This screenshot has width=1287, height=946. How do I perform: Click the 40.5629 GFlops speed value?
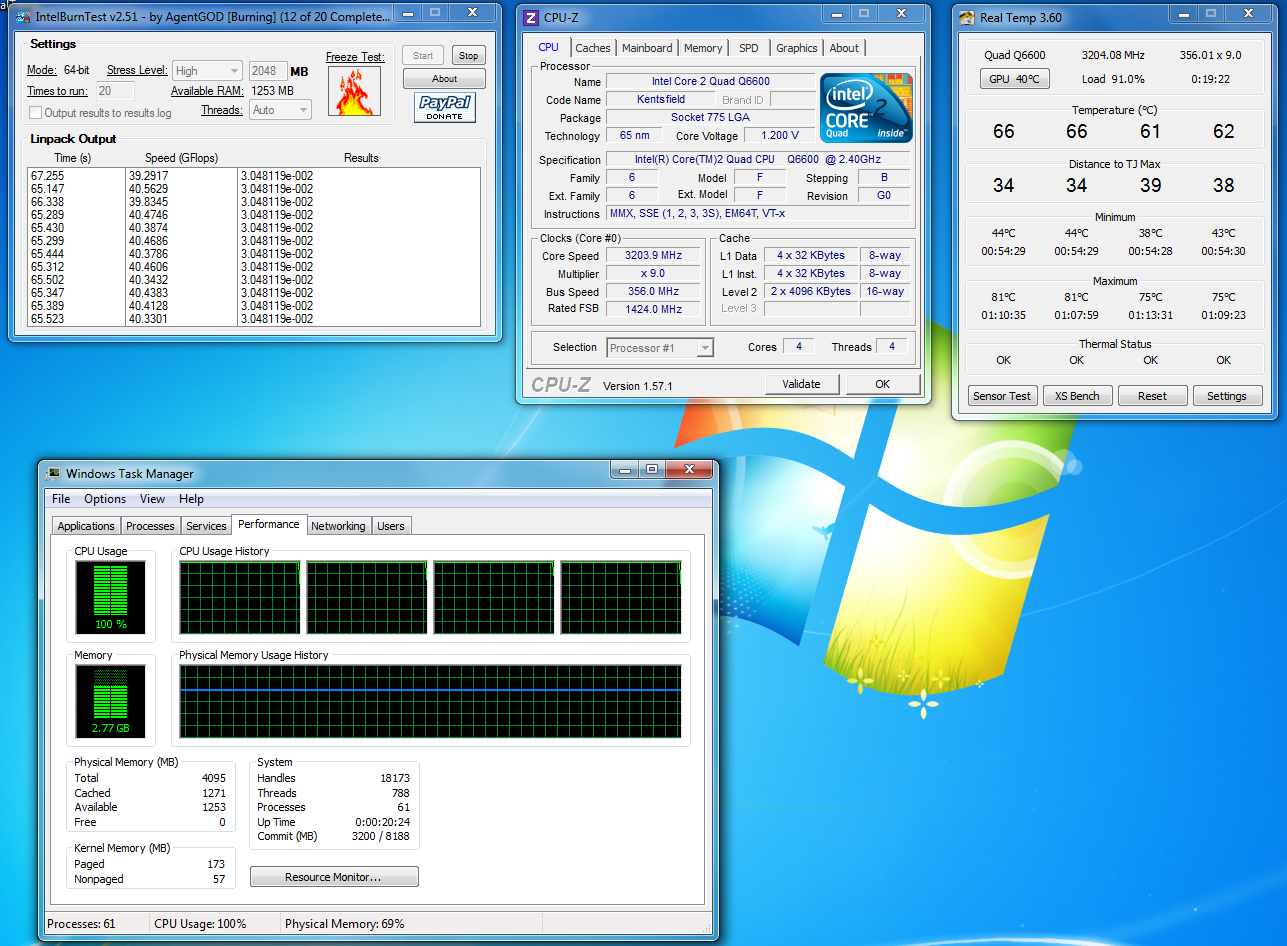pyautogui.click(x=148, y=188)
